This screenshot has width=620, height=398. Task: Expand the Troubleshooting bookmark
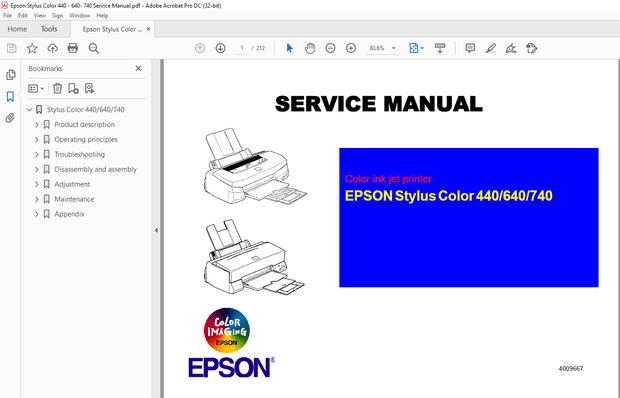37,155
